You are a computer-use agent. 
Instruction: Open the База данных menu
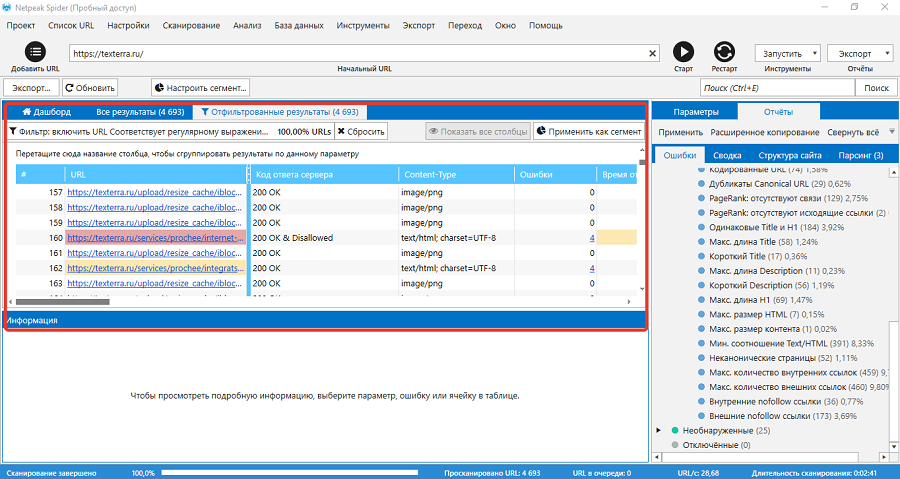pyautogui.click(x=299, y=25)
